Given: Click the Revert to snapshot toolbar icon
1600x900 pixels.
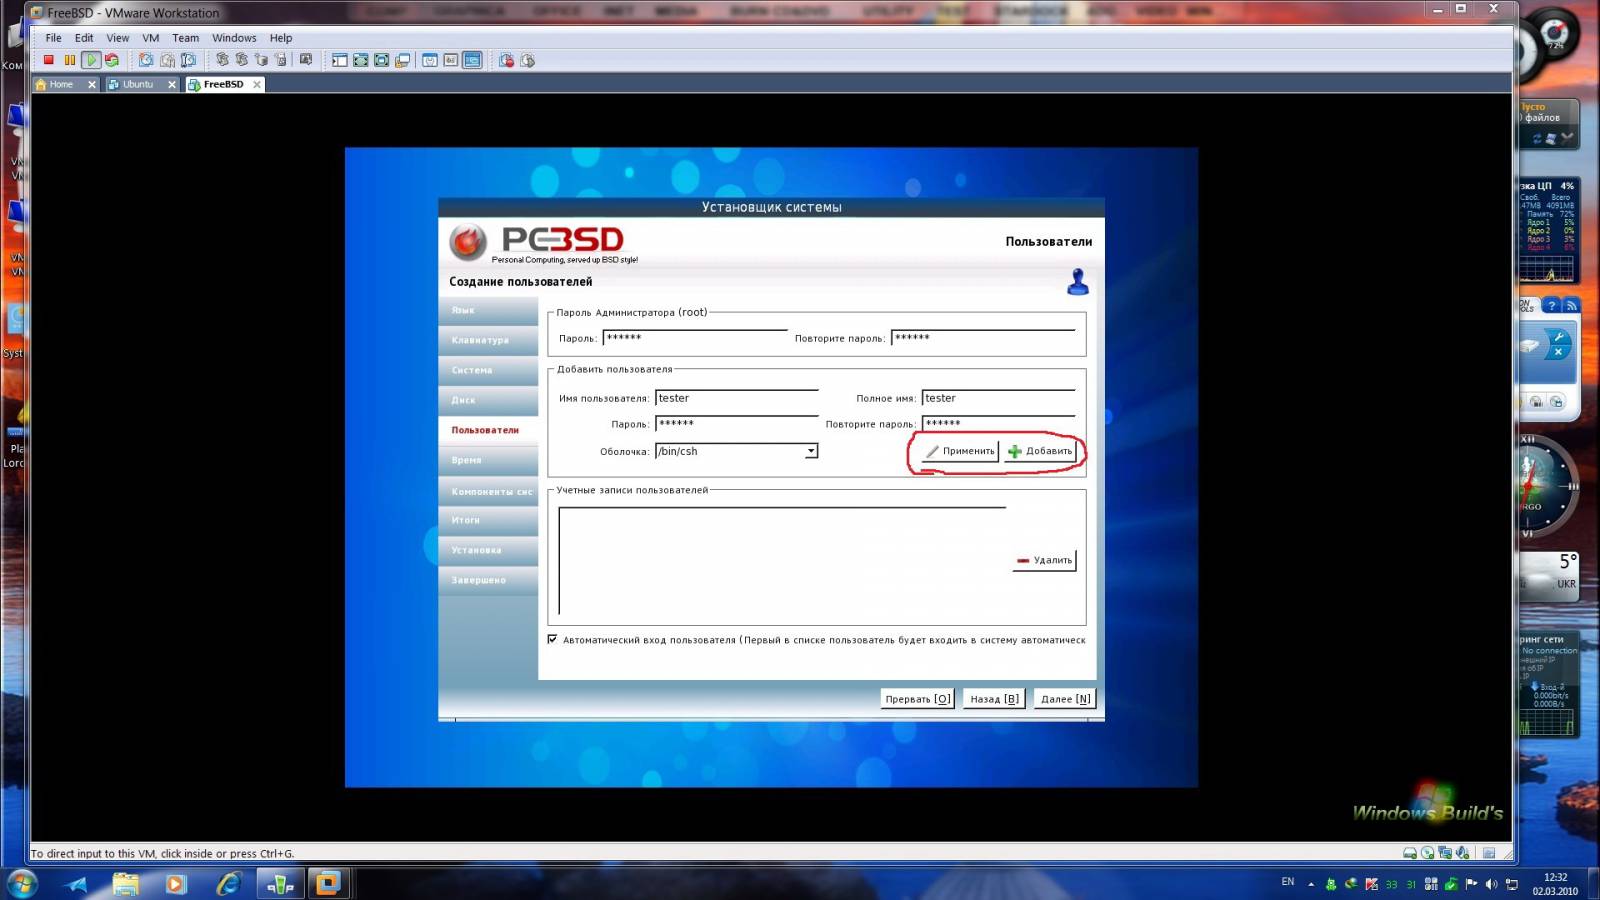Looking at the screenshot, I should (x=167, y=60).
